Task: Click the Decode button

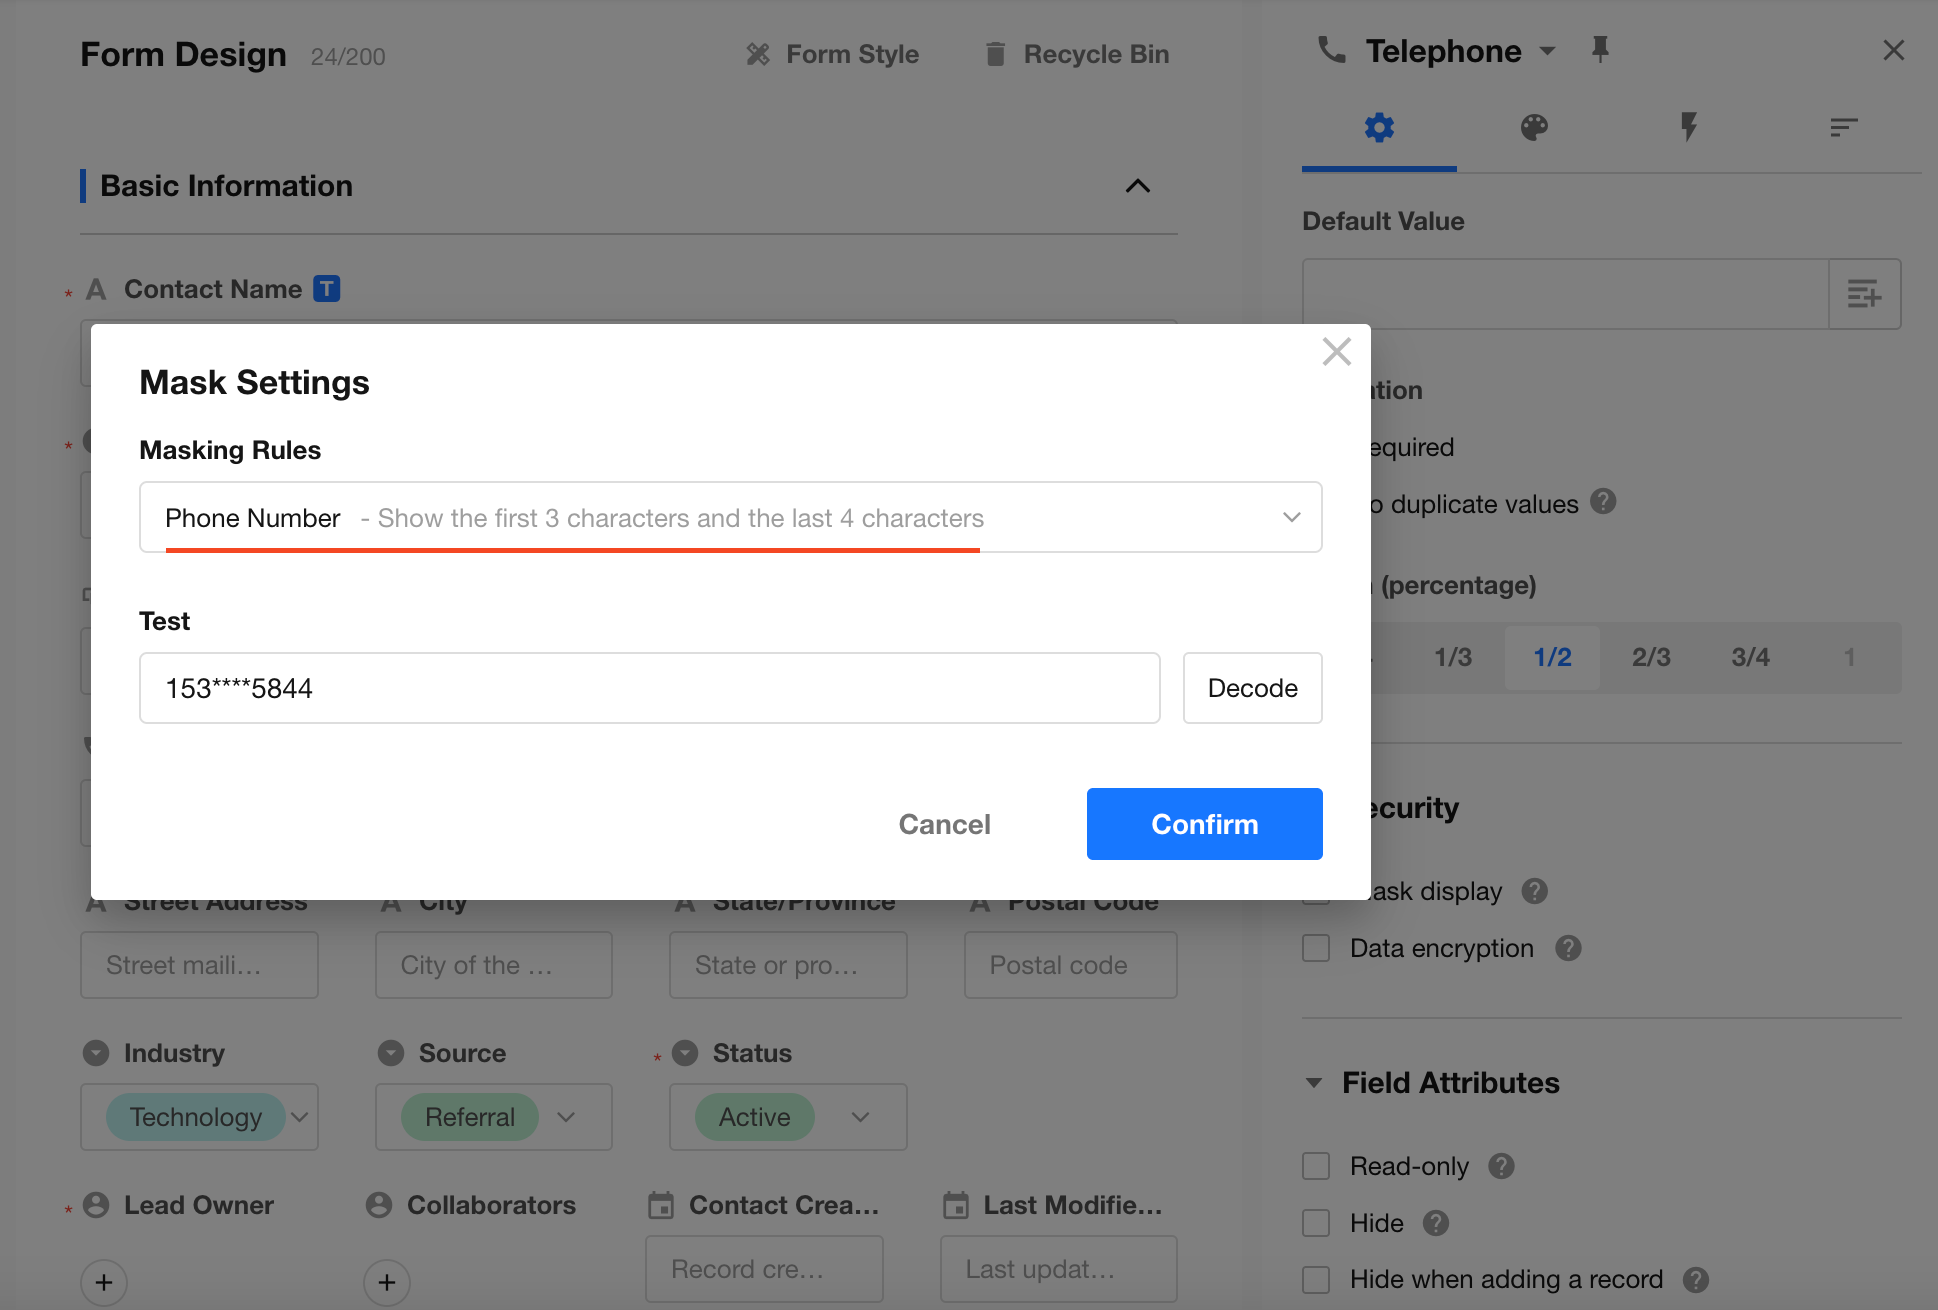Action: pos(1252,688)
